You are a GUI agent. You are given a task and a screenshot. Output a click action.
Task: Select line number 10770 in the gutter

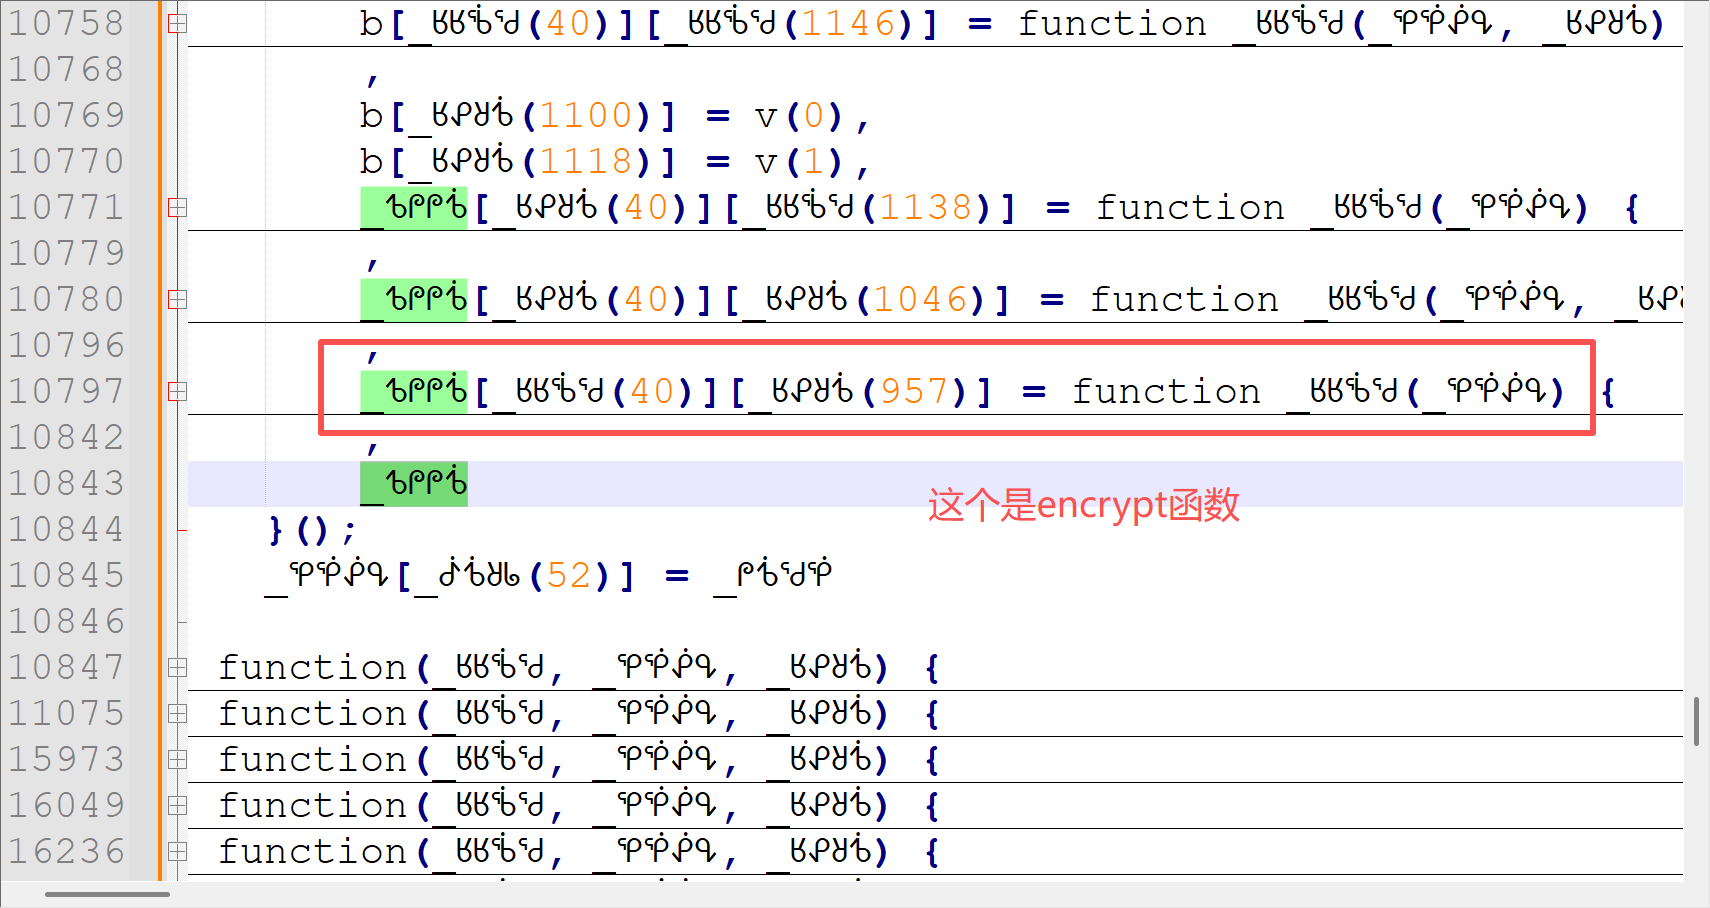coord(66,161)
